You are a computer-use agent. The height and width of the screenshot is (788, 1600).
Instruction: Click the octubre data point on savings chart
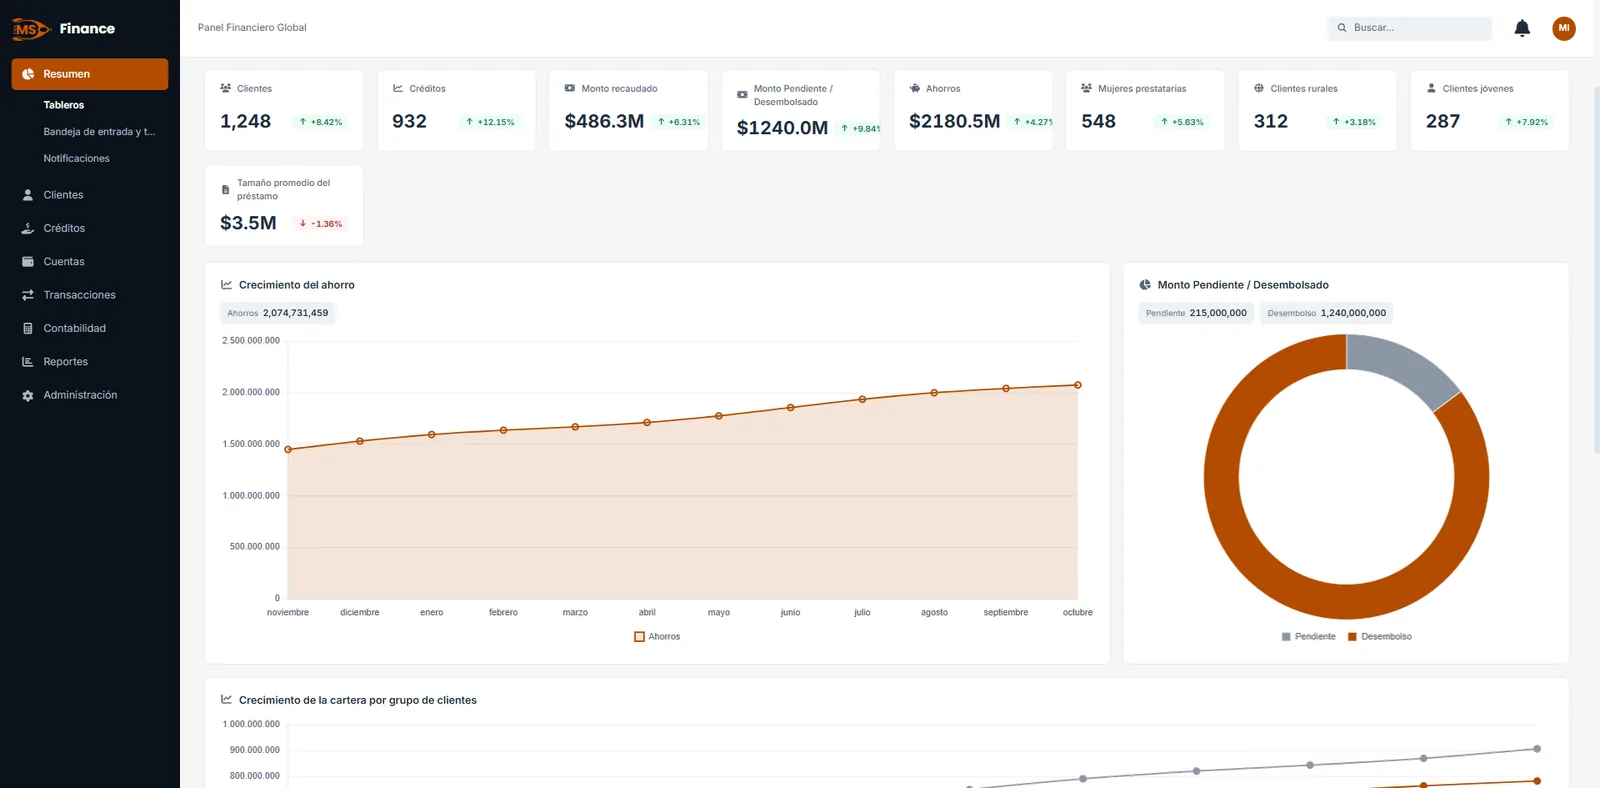[1078, 385]
